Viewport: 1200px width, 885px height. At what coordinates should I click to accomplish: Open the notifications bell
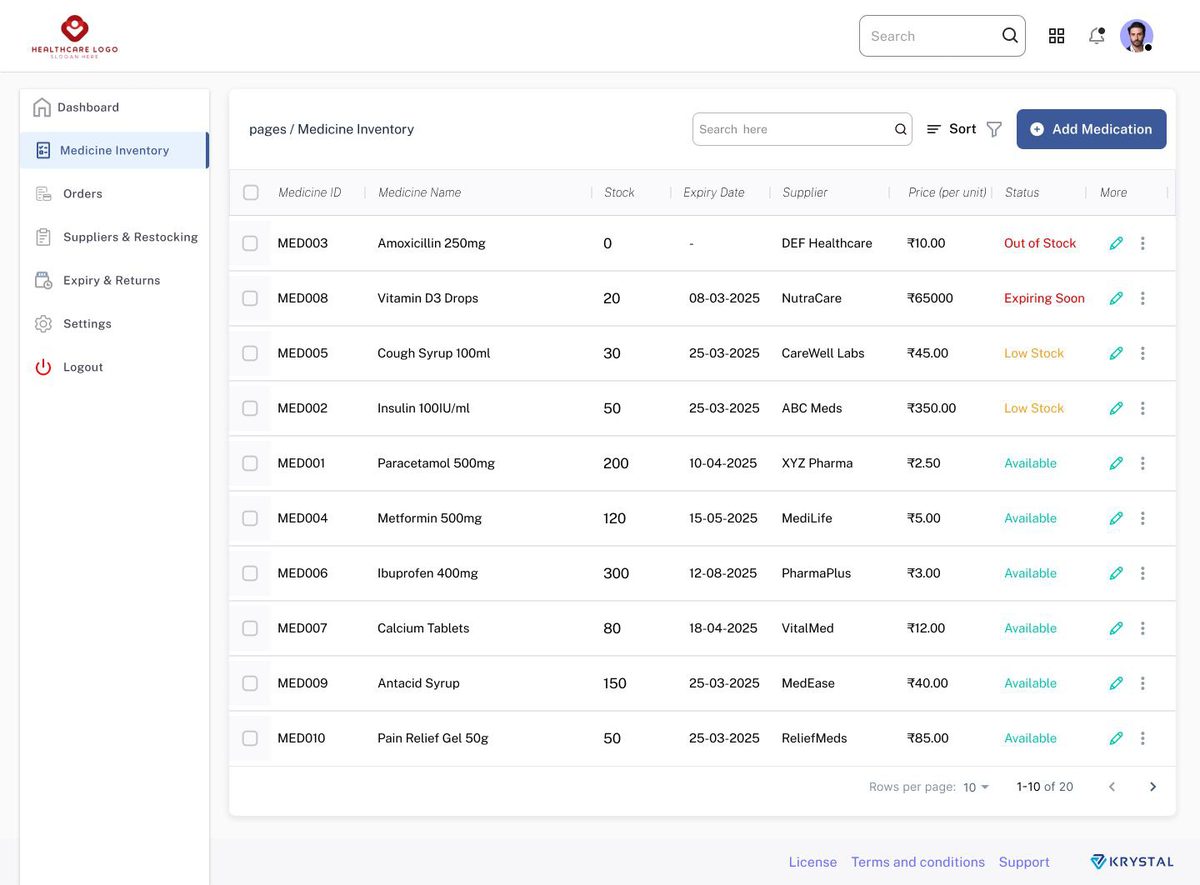coord(1097,36)
